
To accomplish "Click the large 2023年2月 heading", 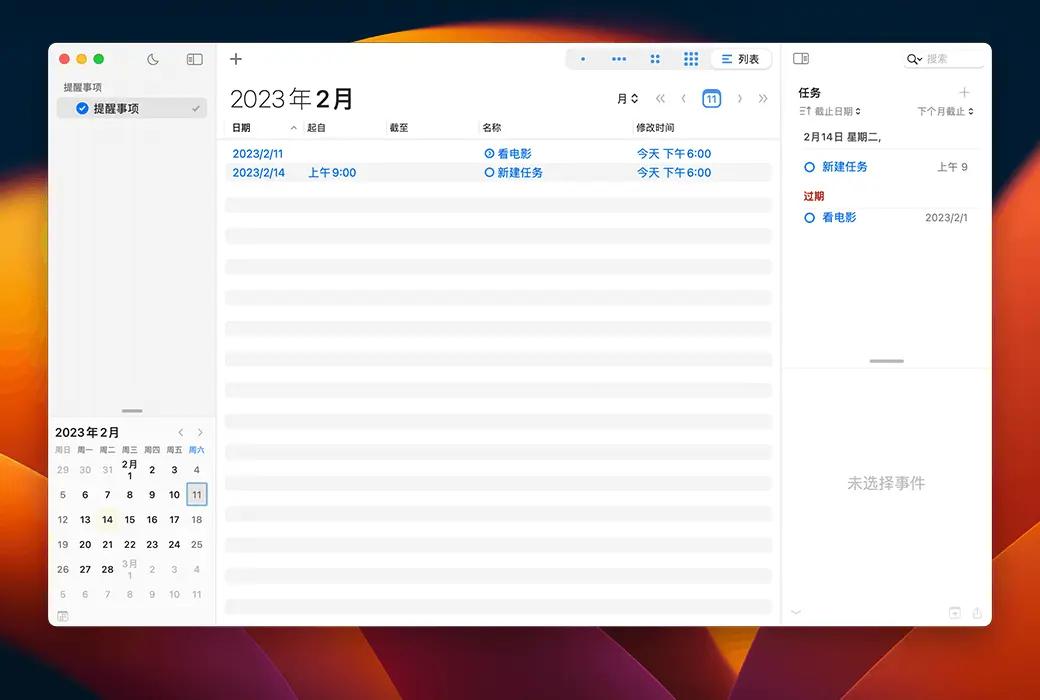I will coord(291,99).
